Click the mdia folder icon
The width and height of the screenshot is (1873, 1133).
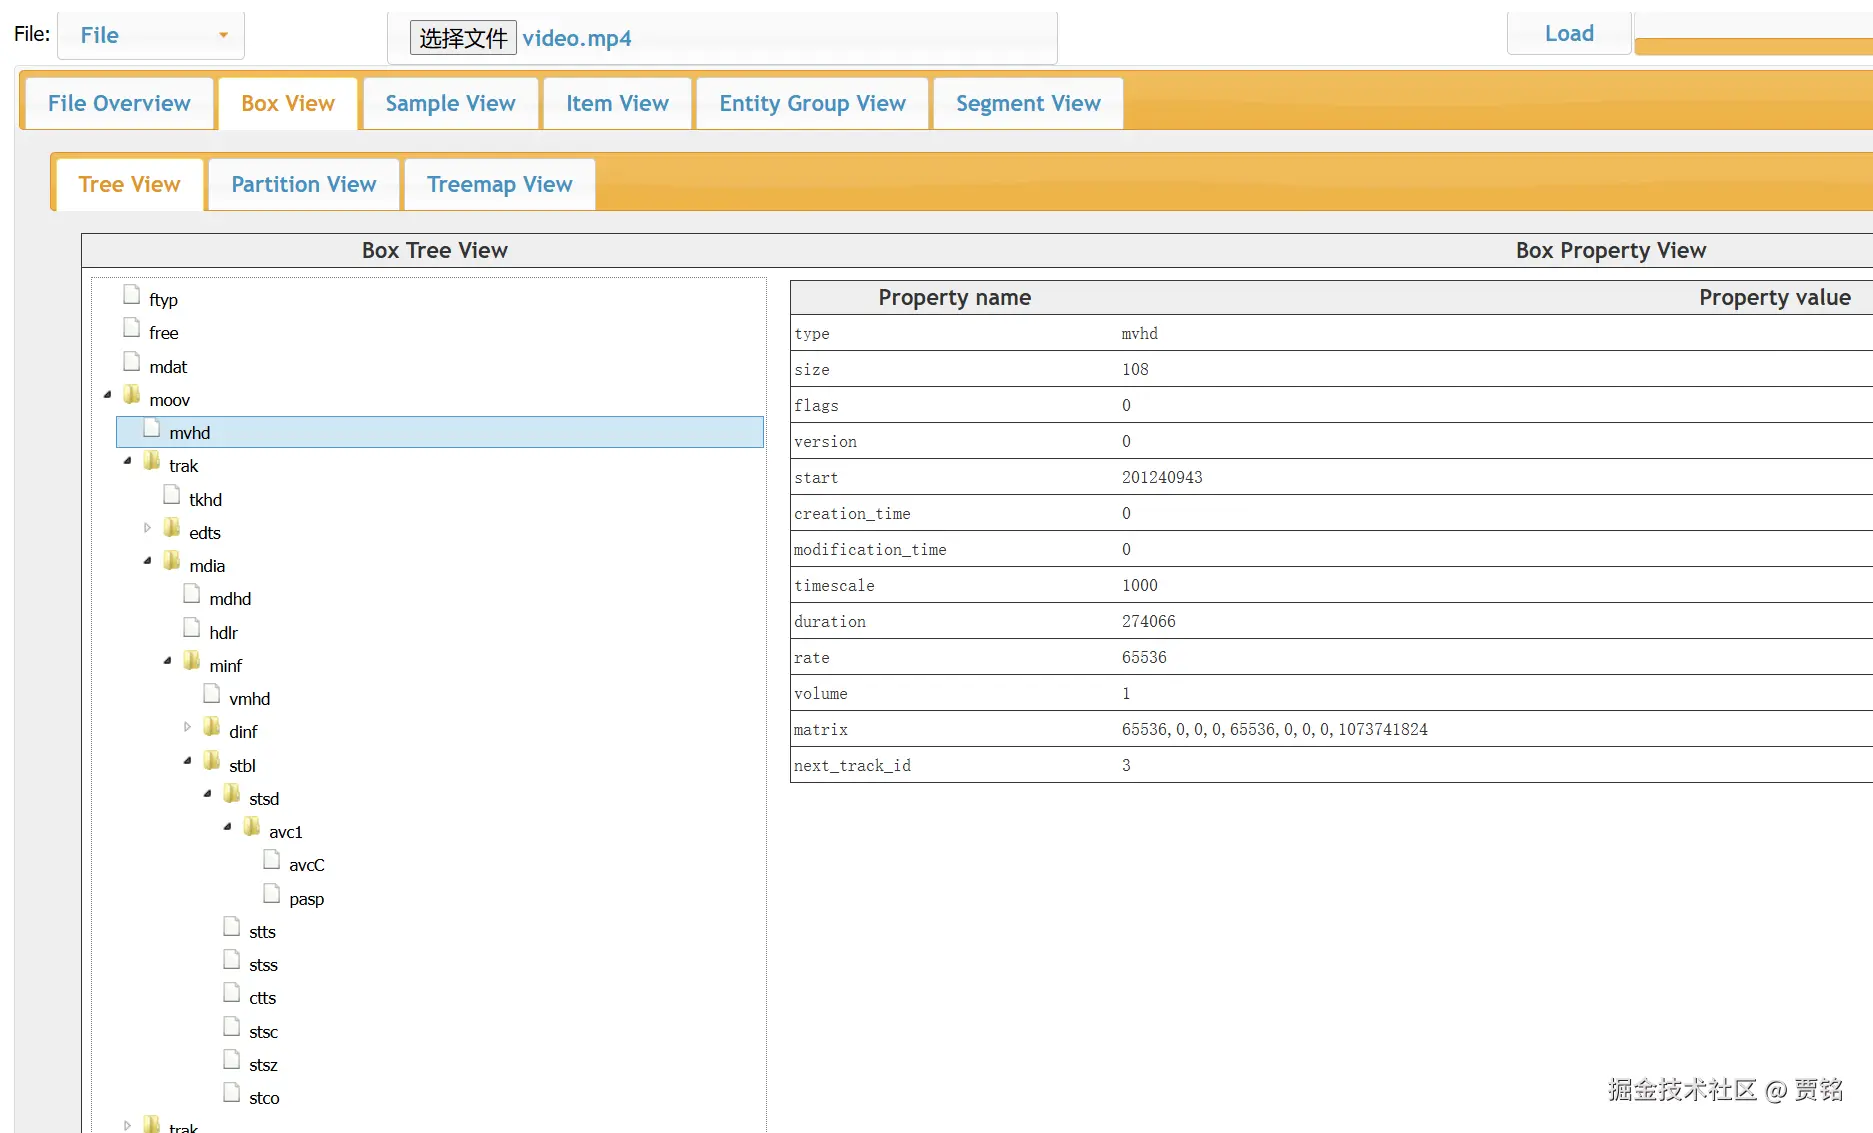point(171,561)
